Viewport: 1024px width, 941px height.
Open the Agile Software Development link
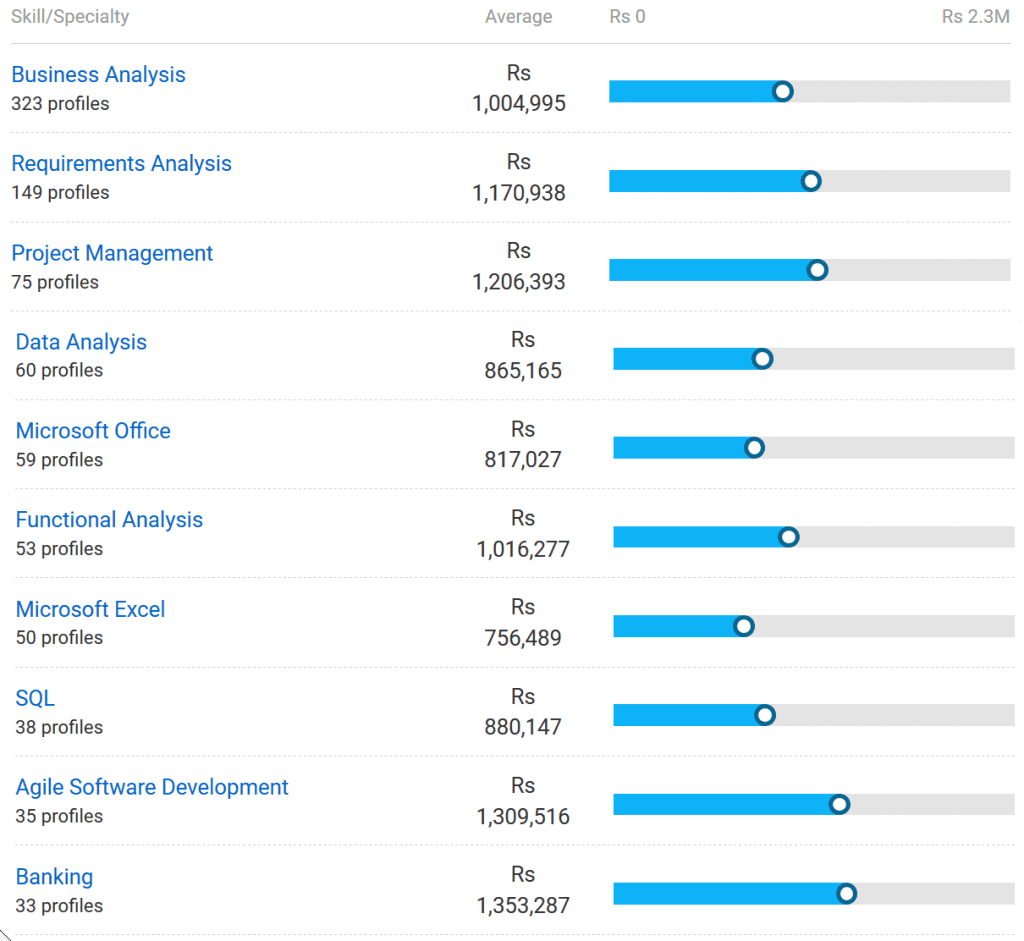pyautogui.click(x=152, y=788)
